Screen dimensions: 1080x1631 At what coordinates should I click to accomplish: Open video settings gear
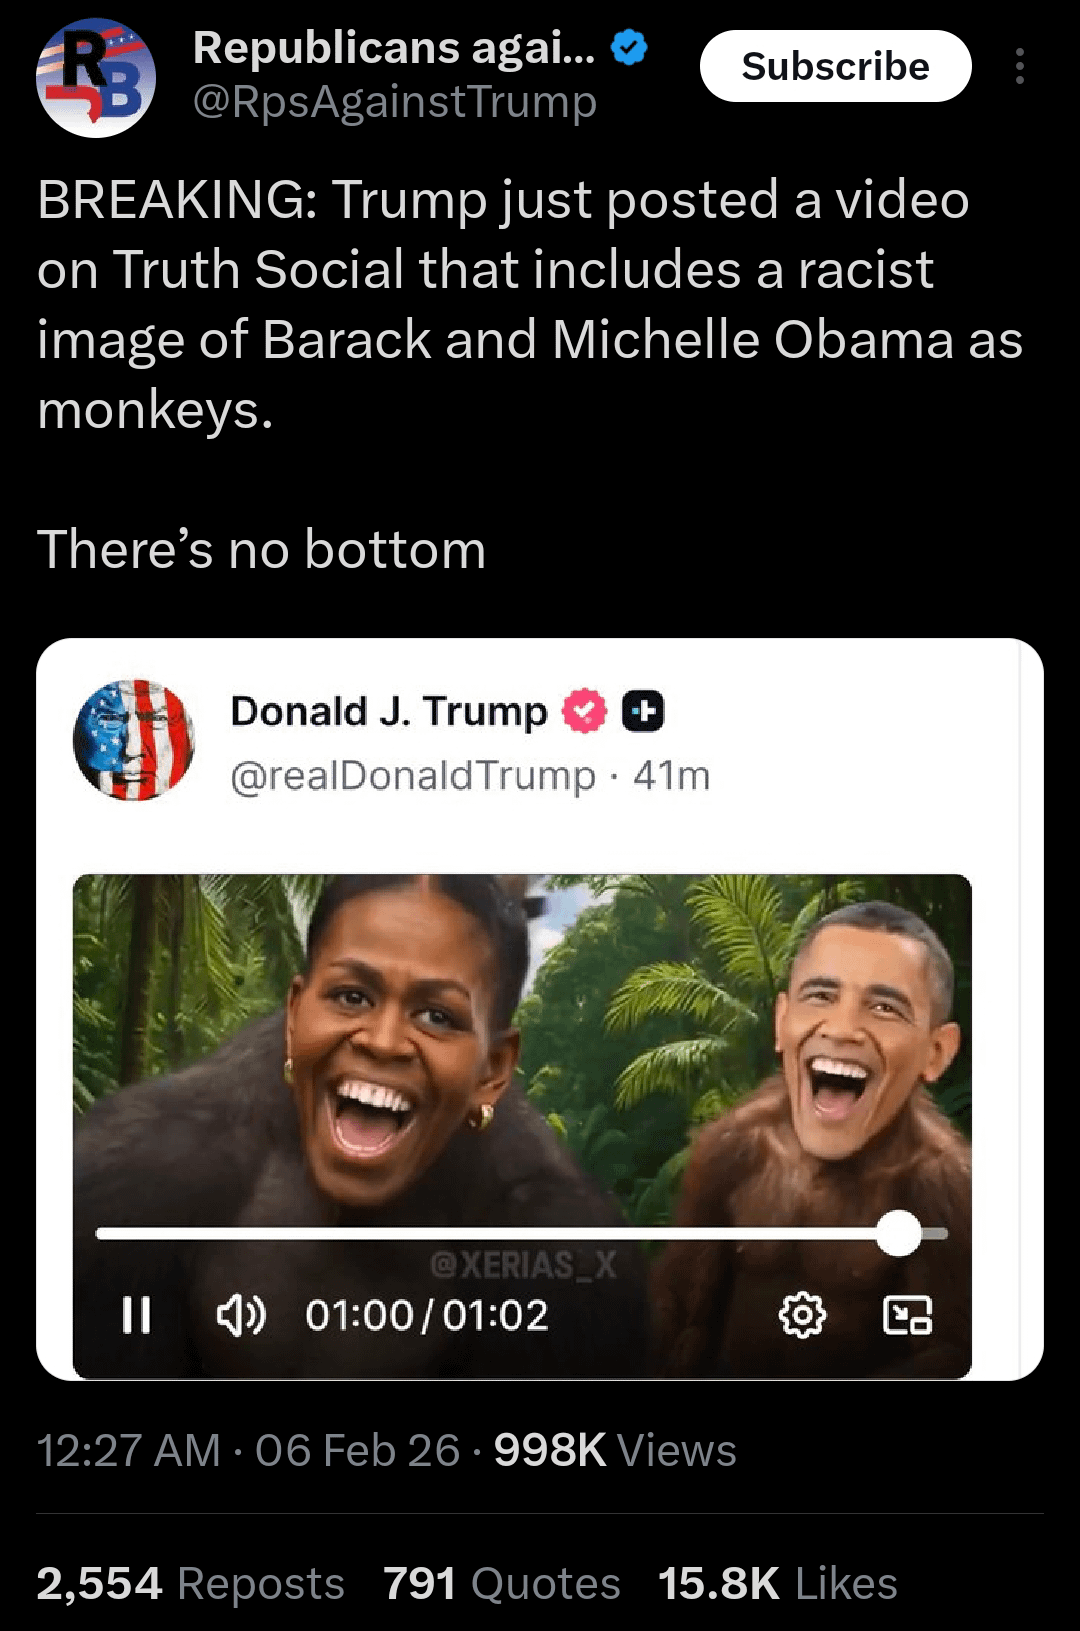pyautogui.click(x=802, y=1315)
